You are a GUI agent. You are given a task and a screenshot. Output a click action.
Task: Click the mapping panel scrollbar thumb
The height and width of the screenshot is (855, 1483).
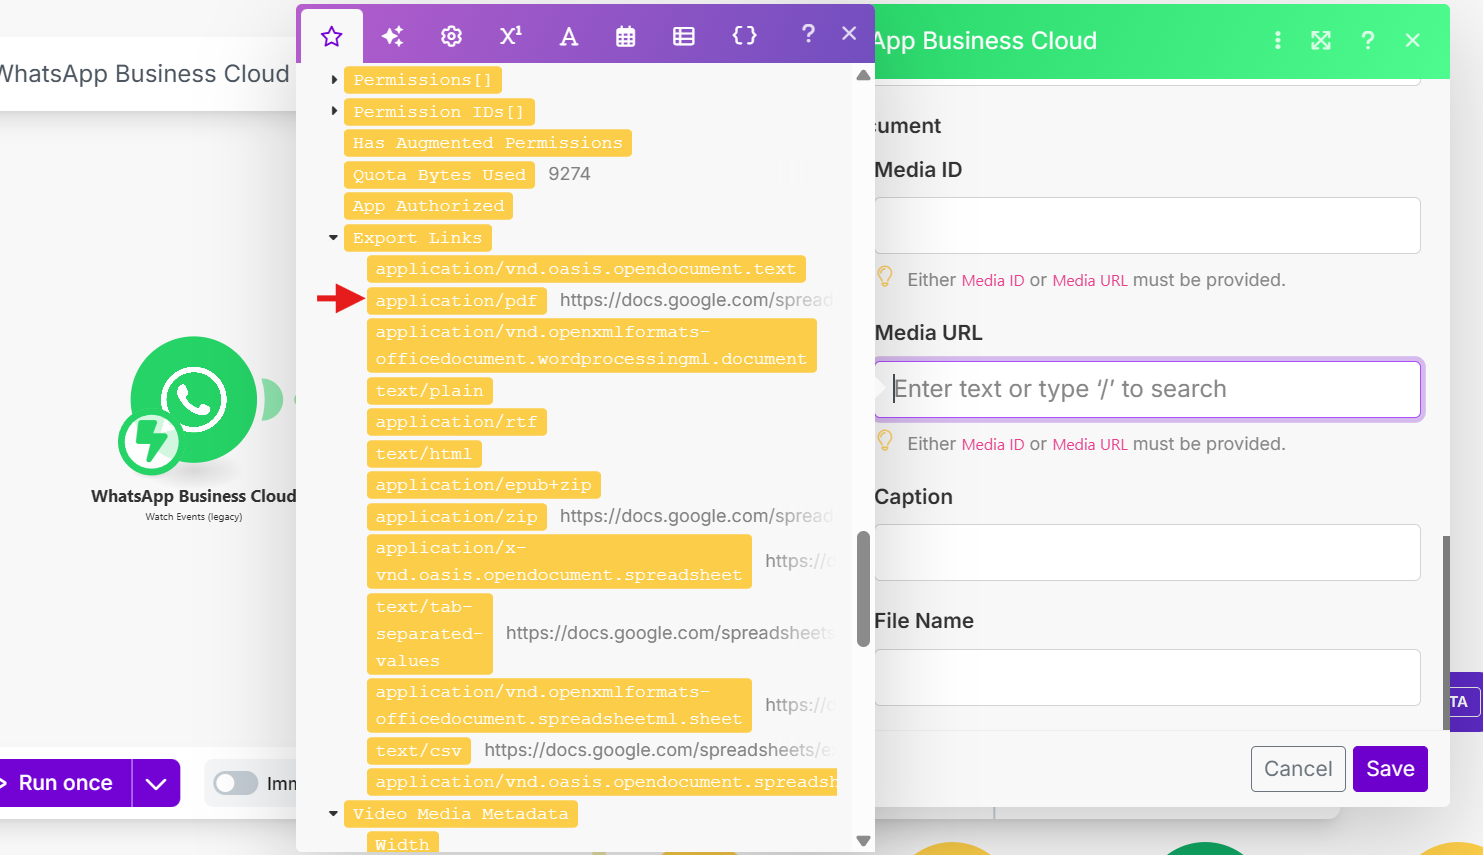click(x=863, y=589)
